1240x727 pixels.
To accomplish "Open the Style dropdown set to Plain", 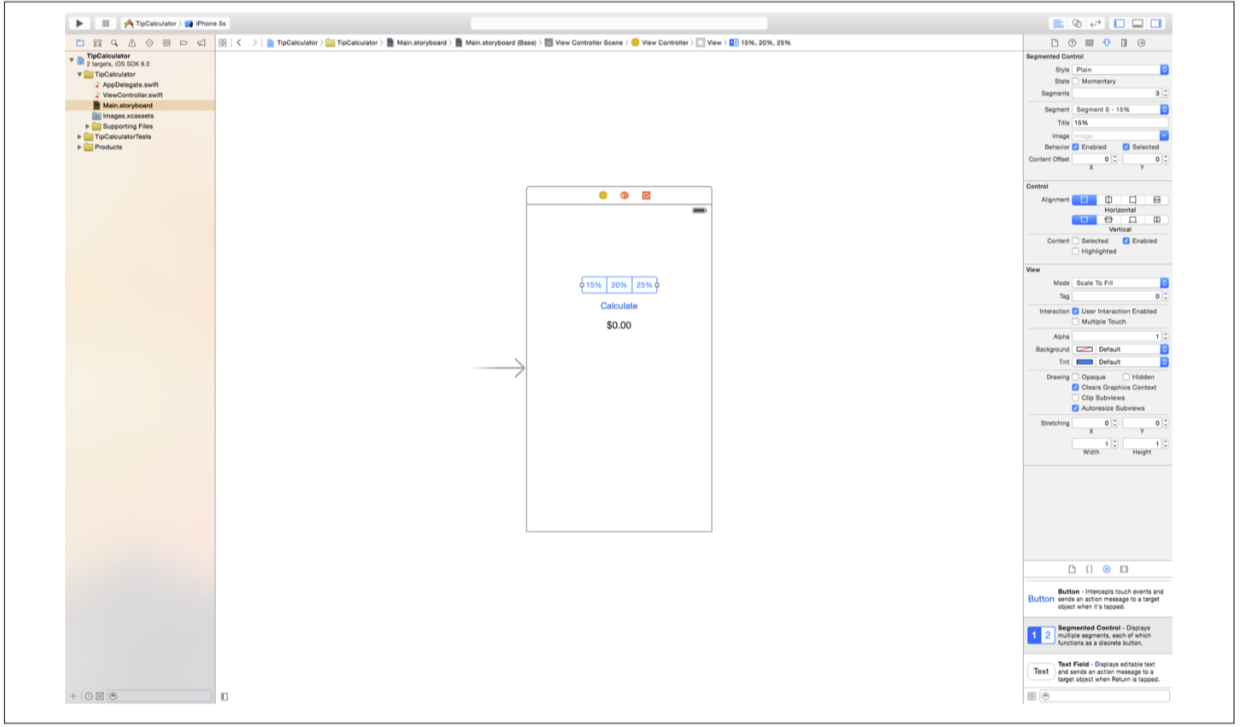I will point(1120,70).
